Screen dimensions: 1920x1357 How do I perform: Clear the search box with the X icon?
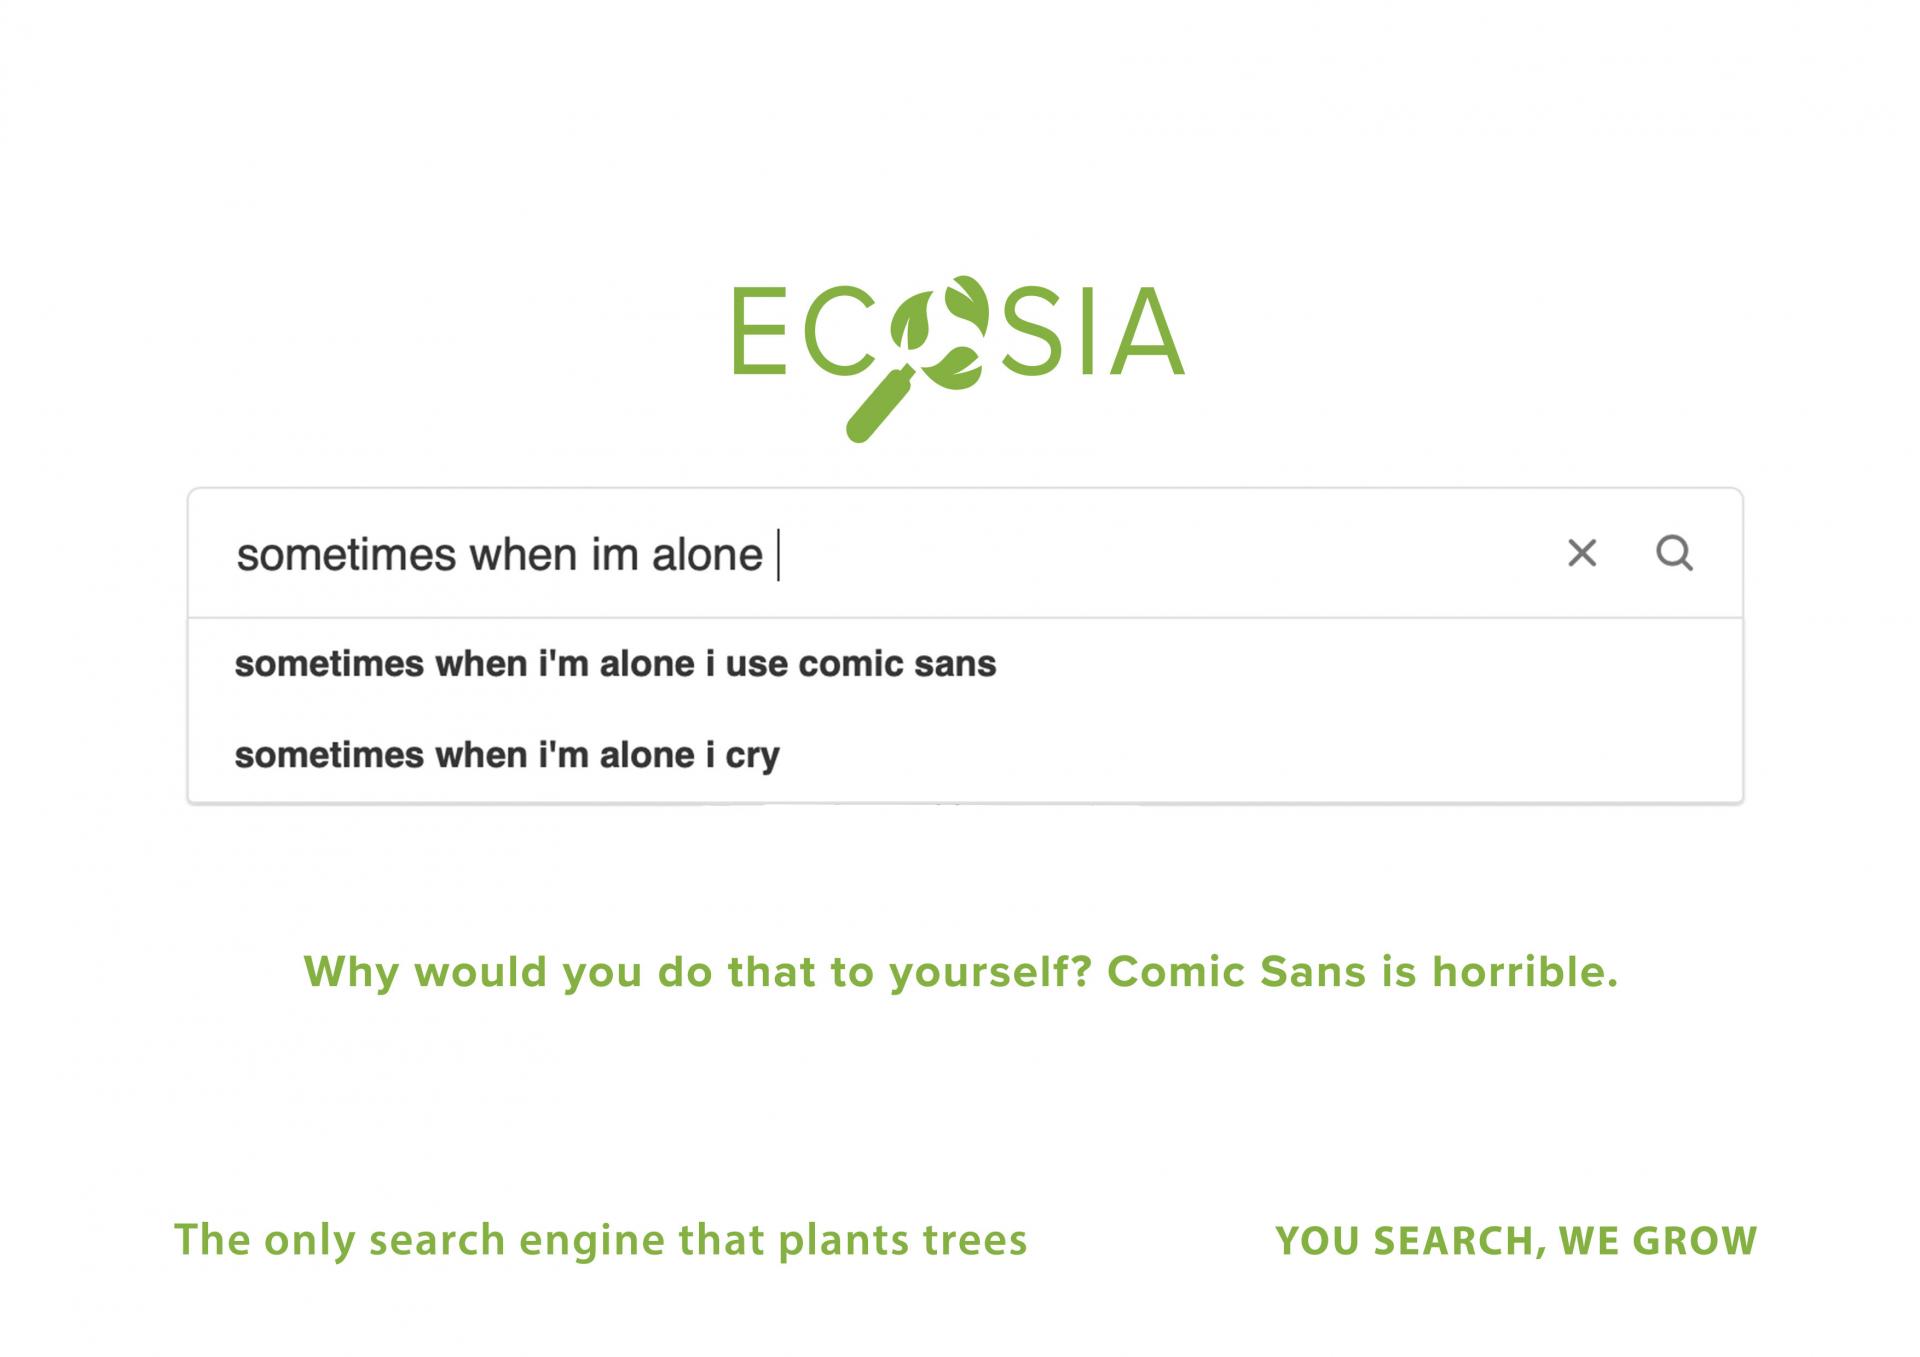(1581, 553)
